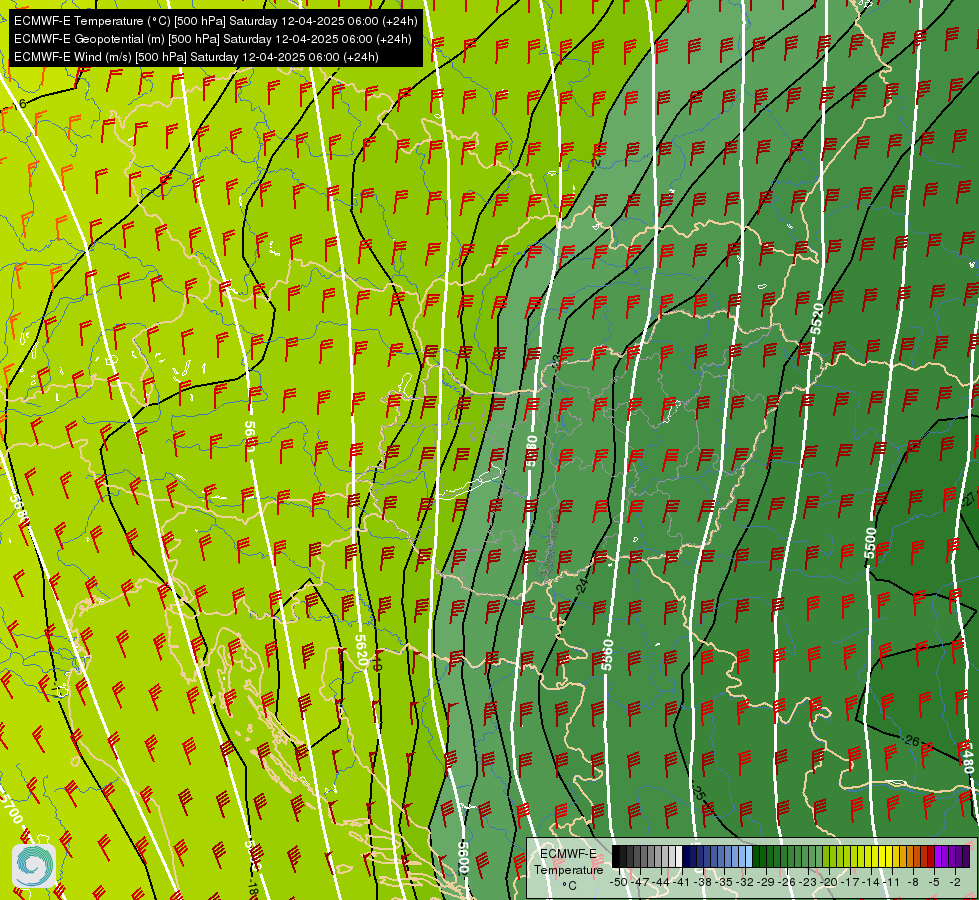Click the 5560 geopotential contour label
Image resolution: width=979 pixels, height=900 pixels.
coord(608,655)
